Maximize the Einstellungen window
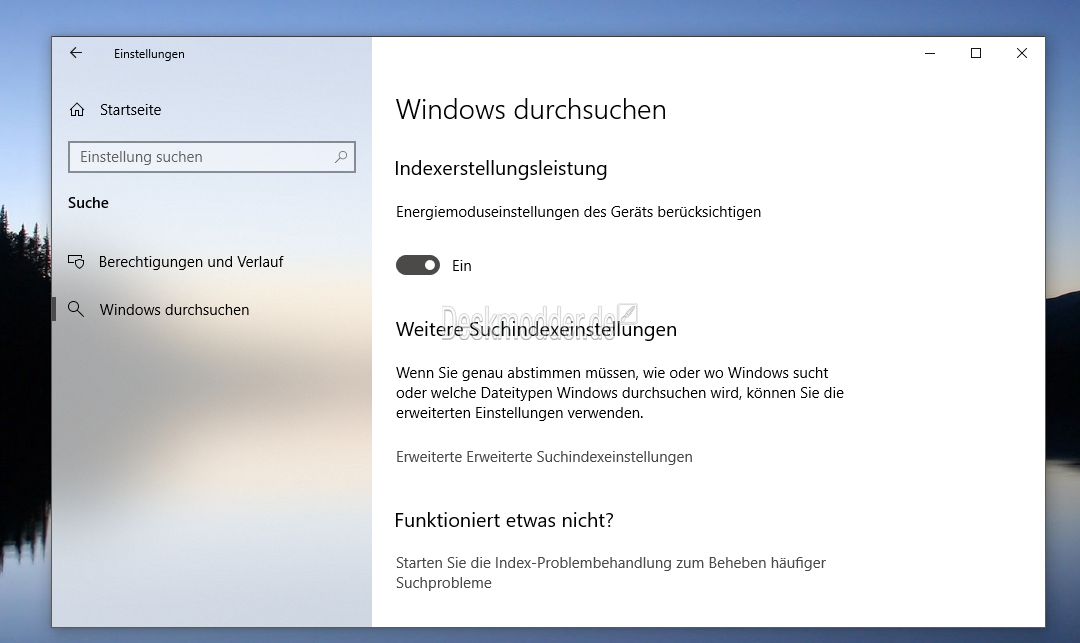Screen dimensions: 1080x643 pyautogui.click(x=976, y=53)
